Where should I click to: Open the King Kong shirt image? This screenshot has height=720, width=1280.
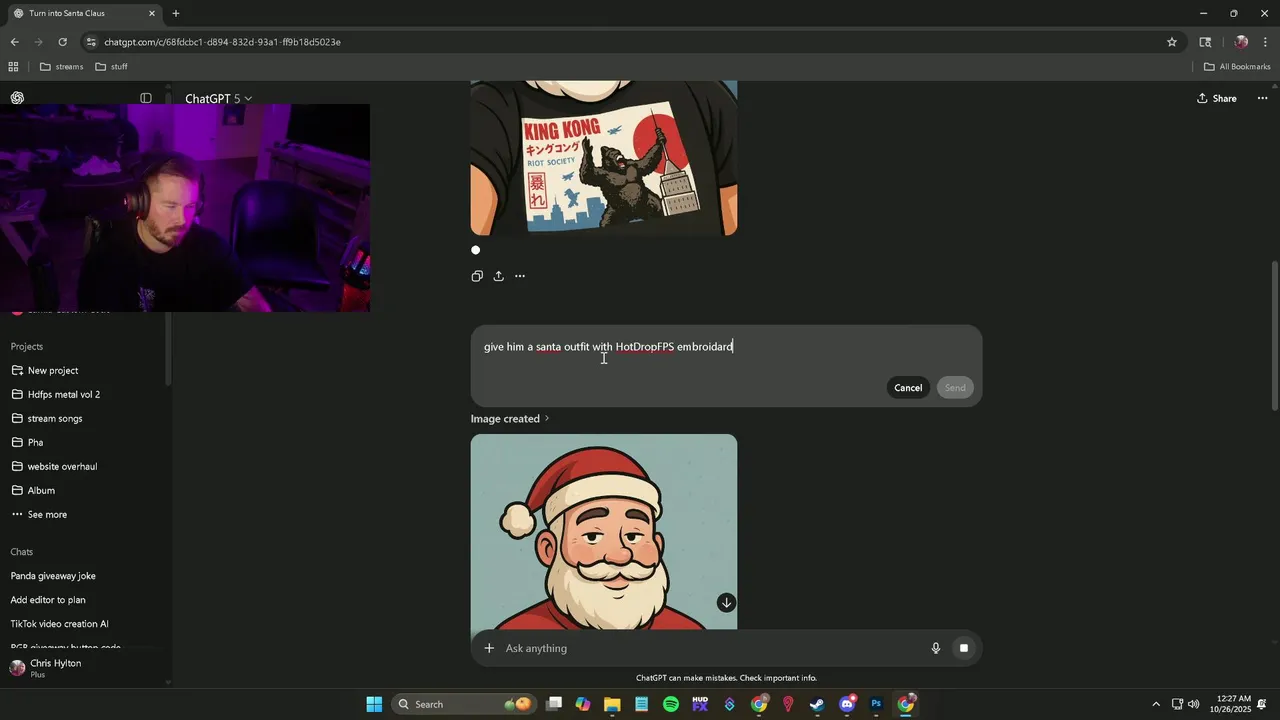604,158
